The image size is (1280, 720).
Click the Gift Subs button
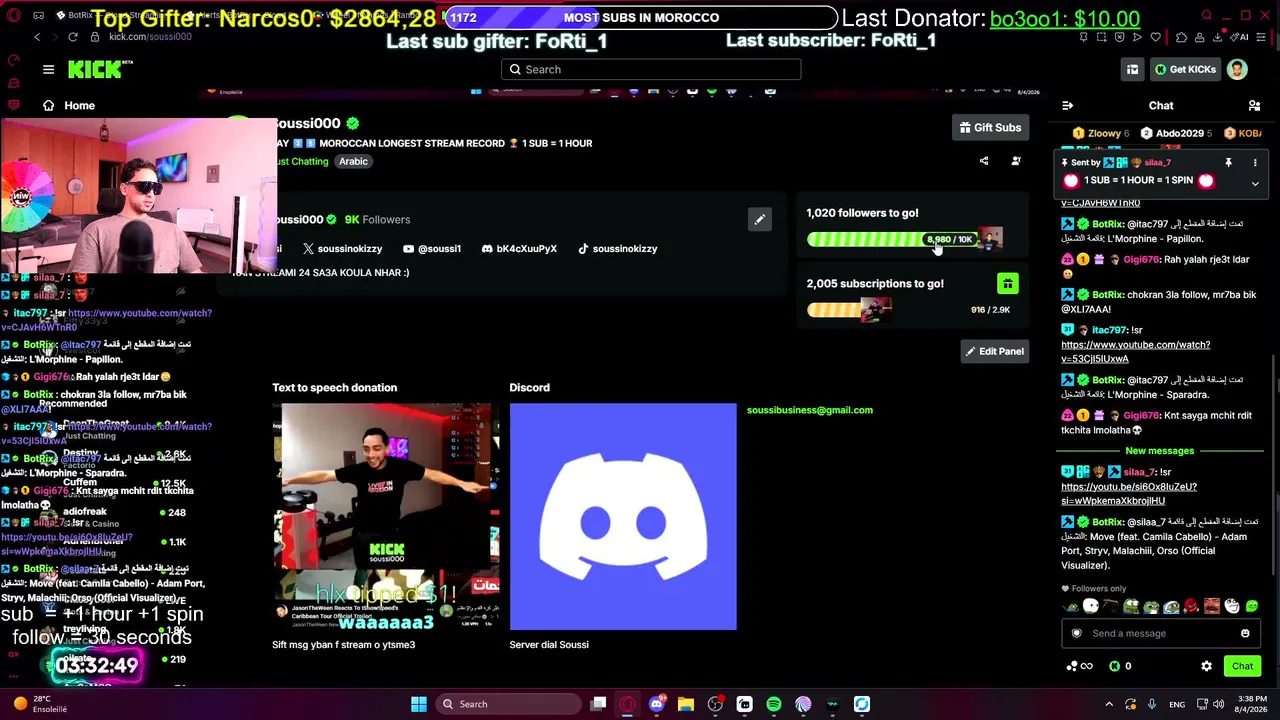tap(990, 127)
